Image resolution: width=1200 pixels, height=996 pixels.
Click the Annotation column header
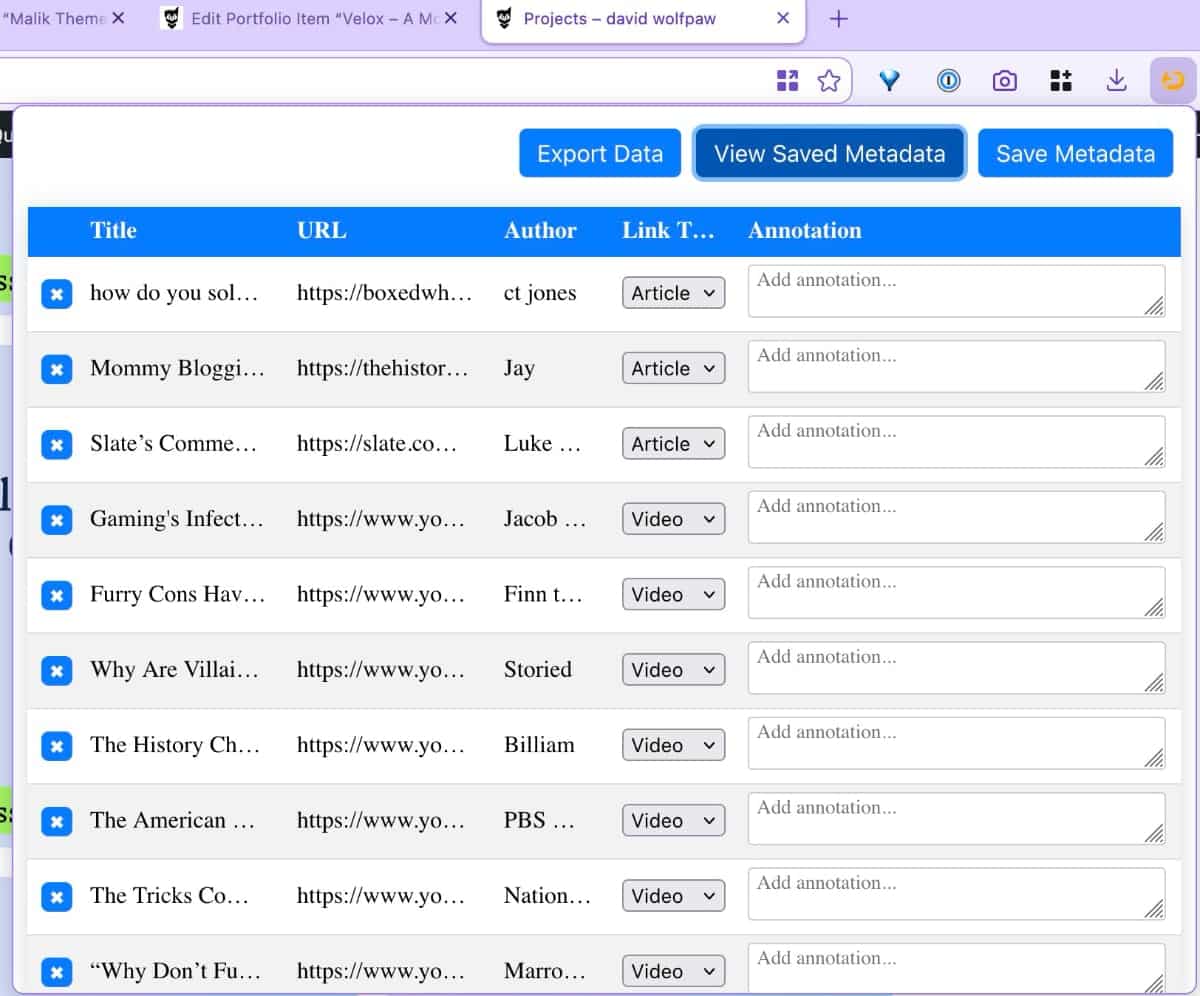coord(805,230)
